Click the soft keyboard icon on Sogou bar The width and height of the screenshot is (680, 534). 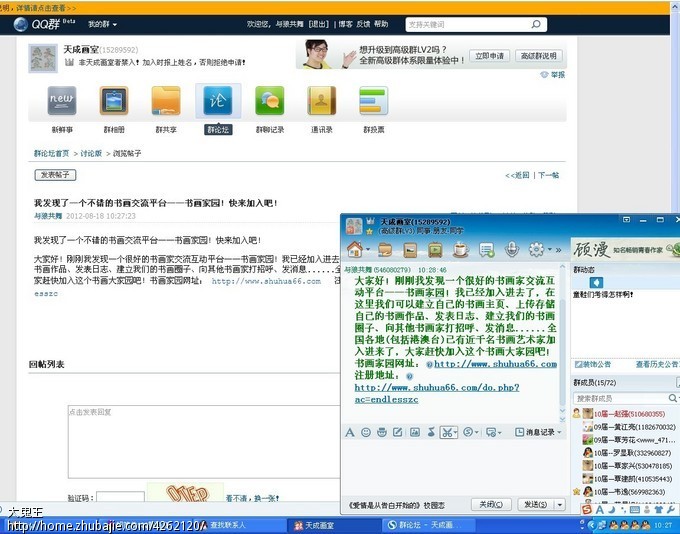coord(634,509)
